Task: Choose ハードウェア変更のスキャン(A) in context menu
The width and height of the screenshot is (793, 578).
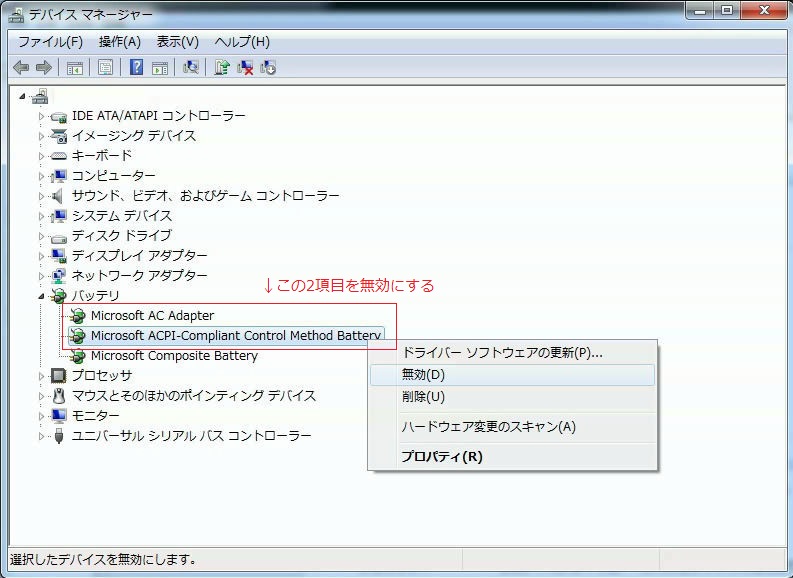Action: click(x=512, y=427)
